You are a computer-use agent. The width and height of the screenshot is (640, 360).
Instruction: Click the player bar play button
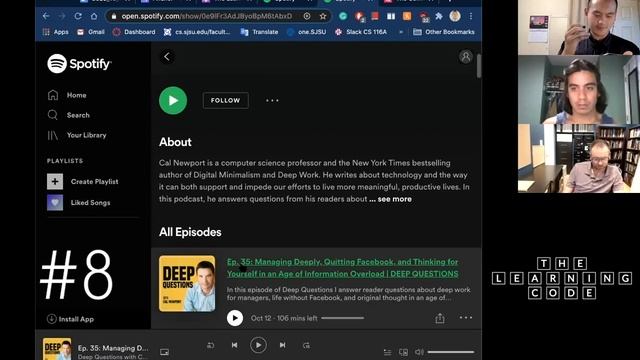pos(258,345)
